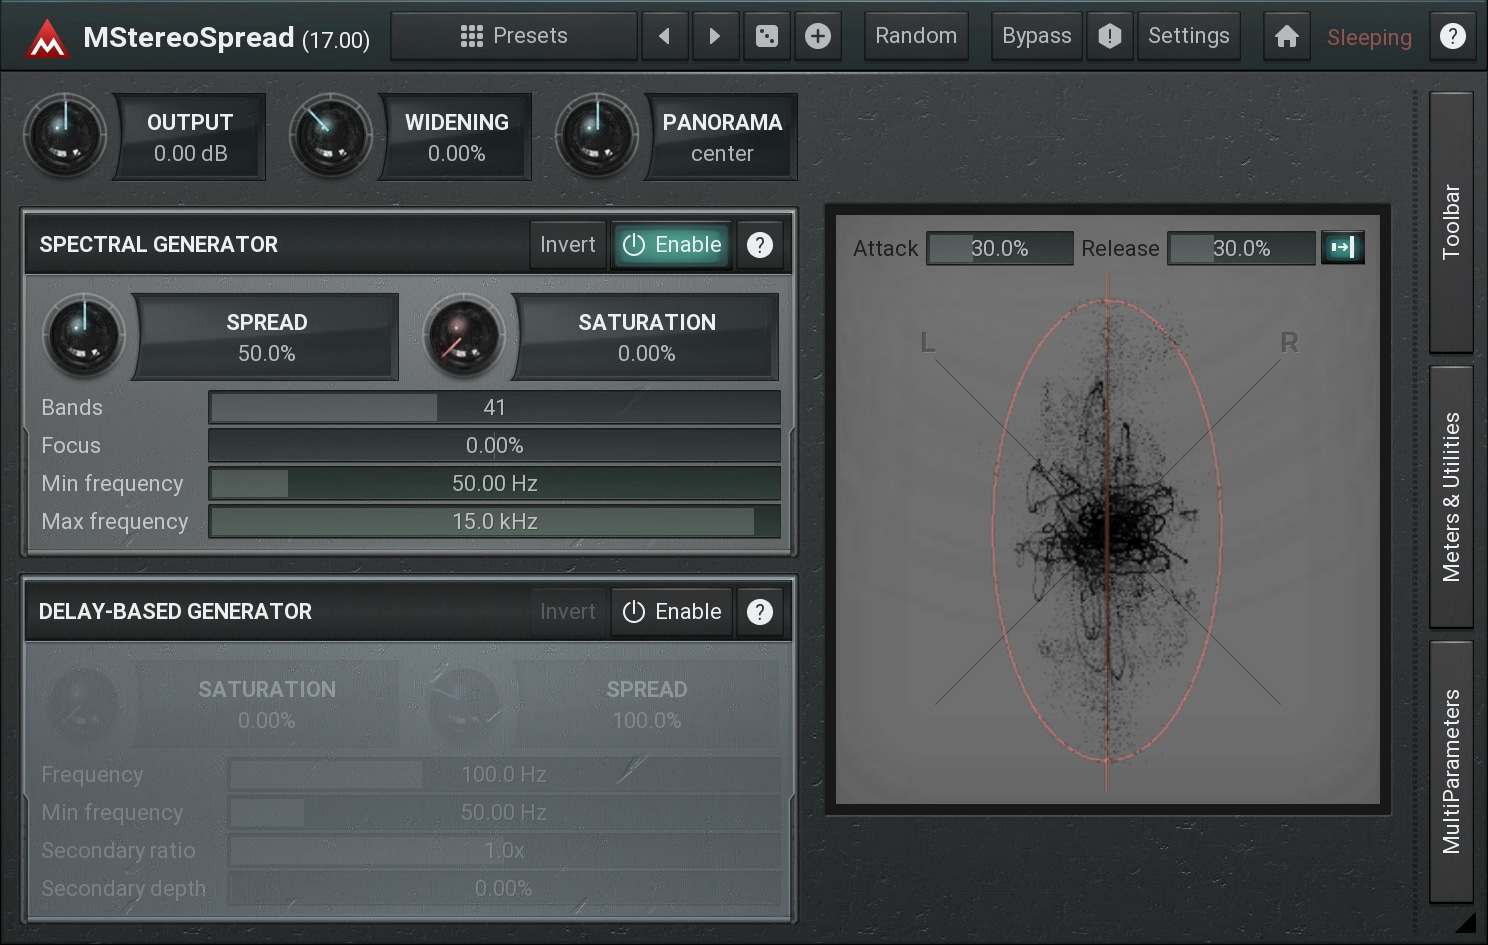Viewport: 1488px width, 945px height.
Task: Load the next preset arrow
Action: point(715,37)
